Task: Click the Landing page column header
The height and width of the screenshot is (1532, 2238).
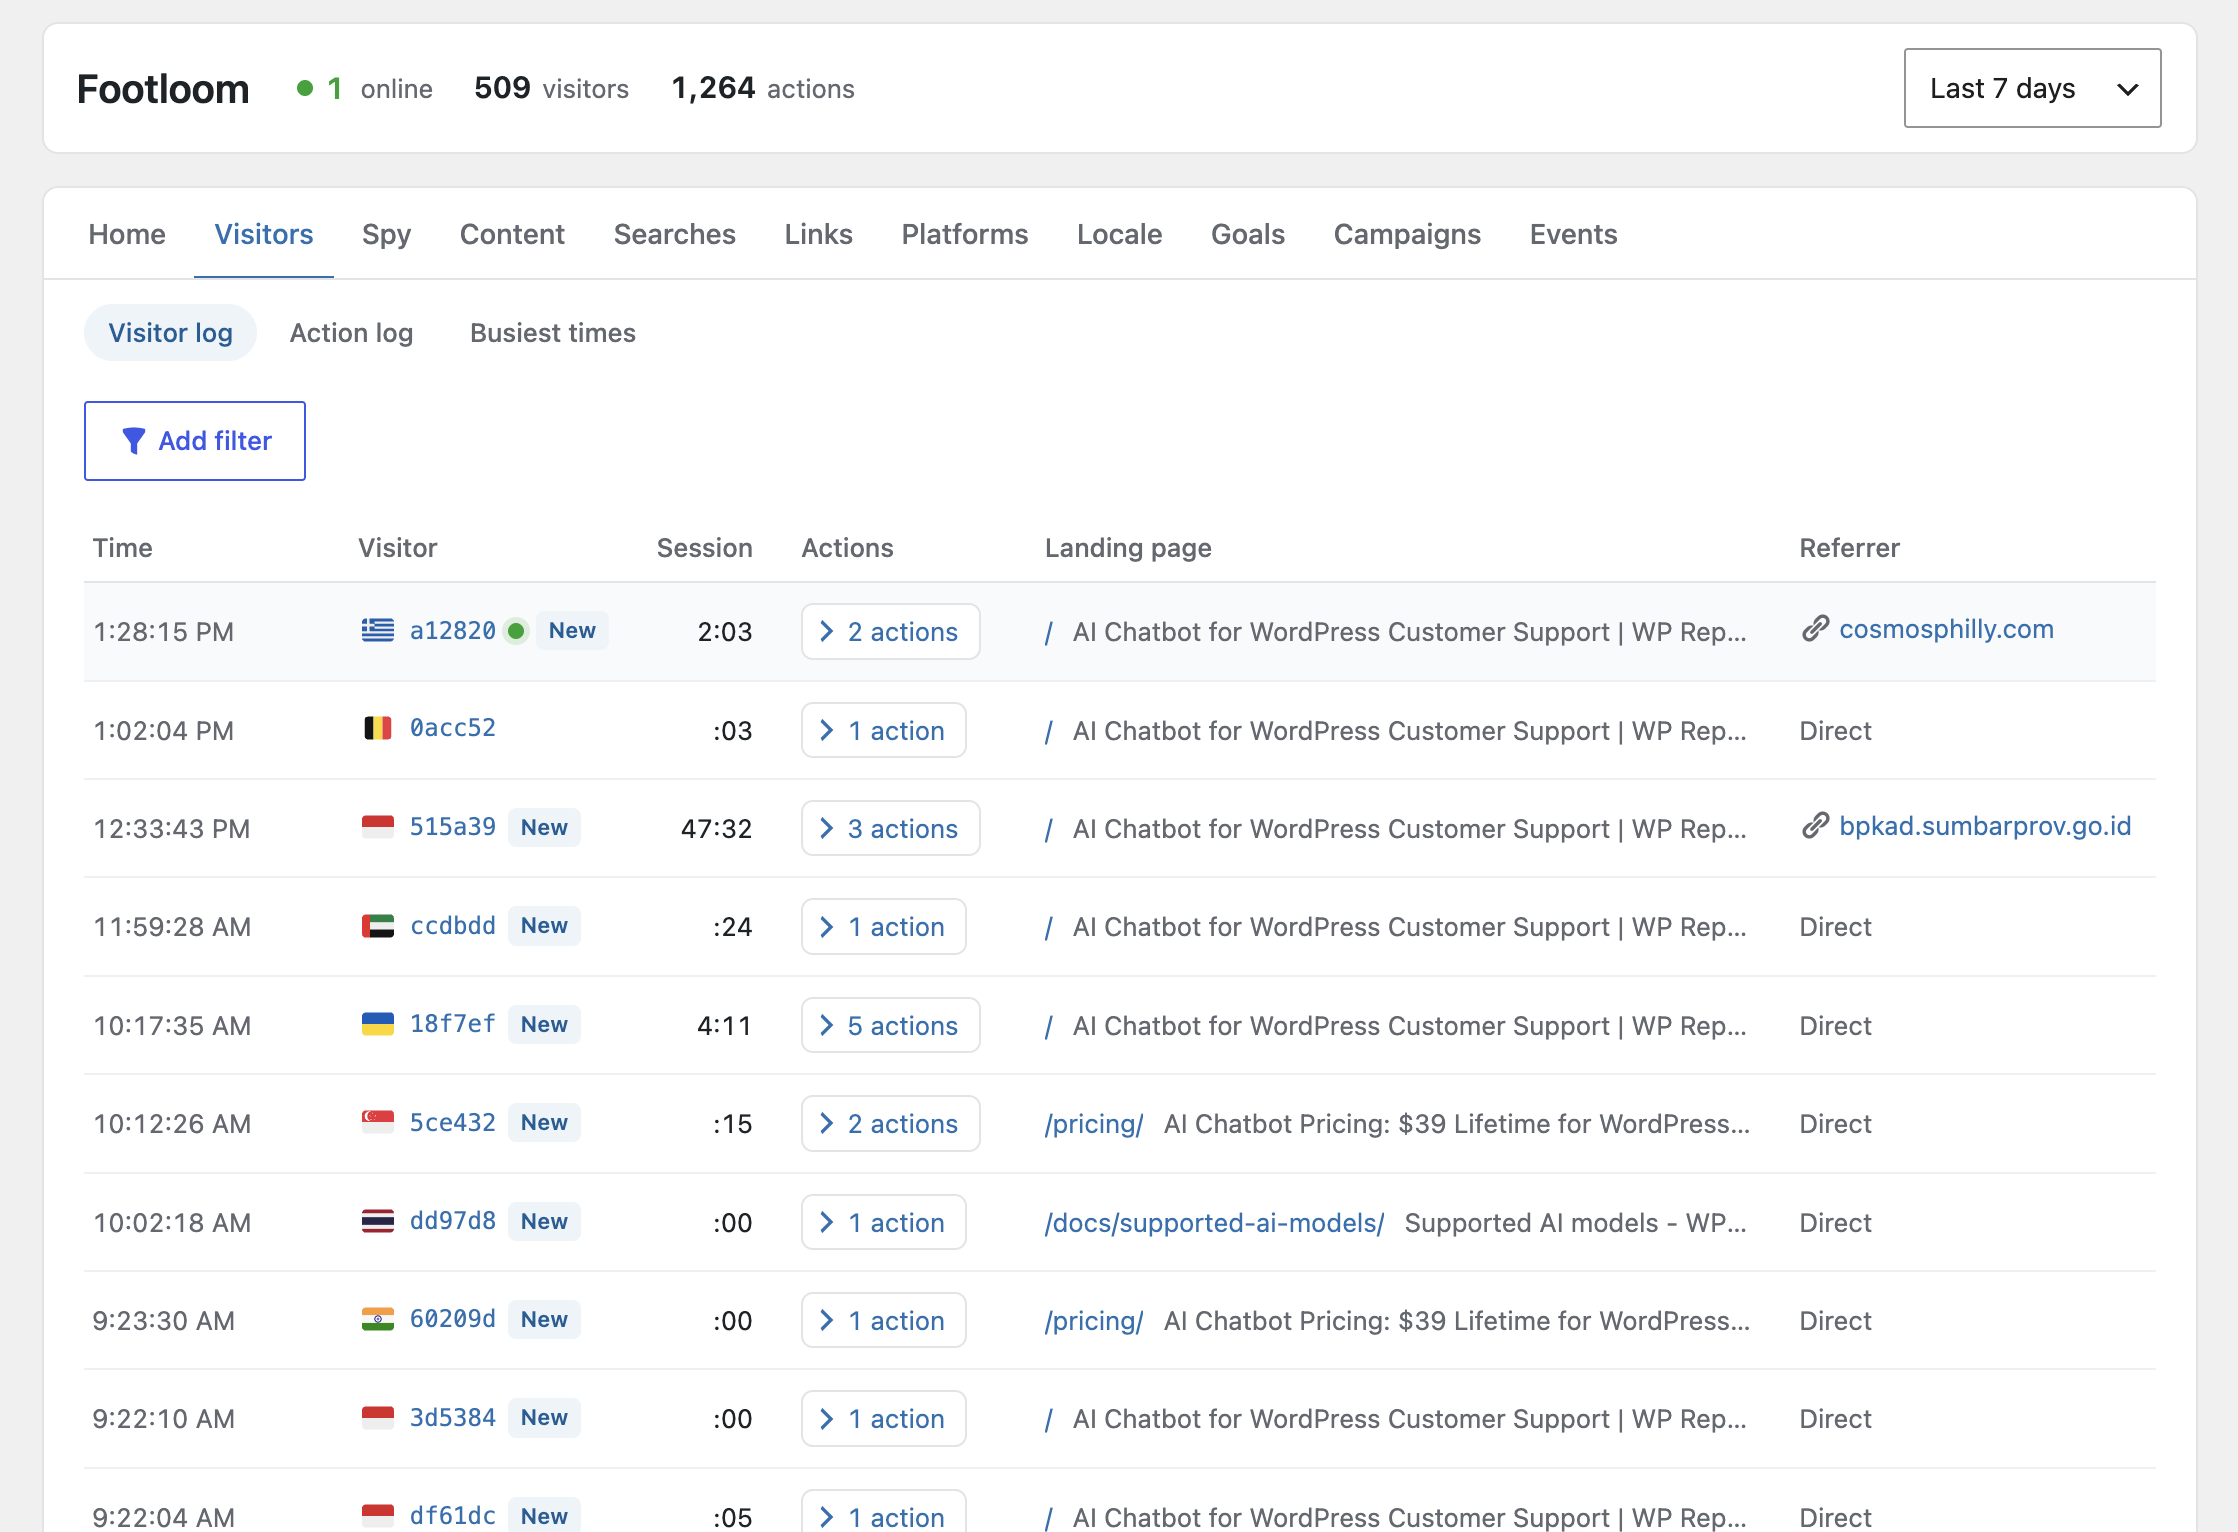Action: [x=1128, y=548]
